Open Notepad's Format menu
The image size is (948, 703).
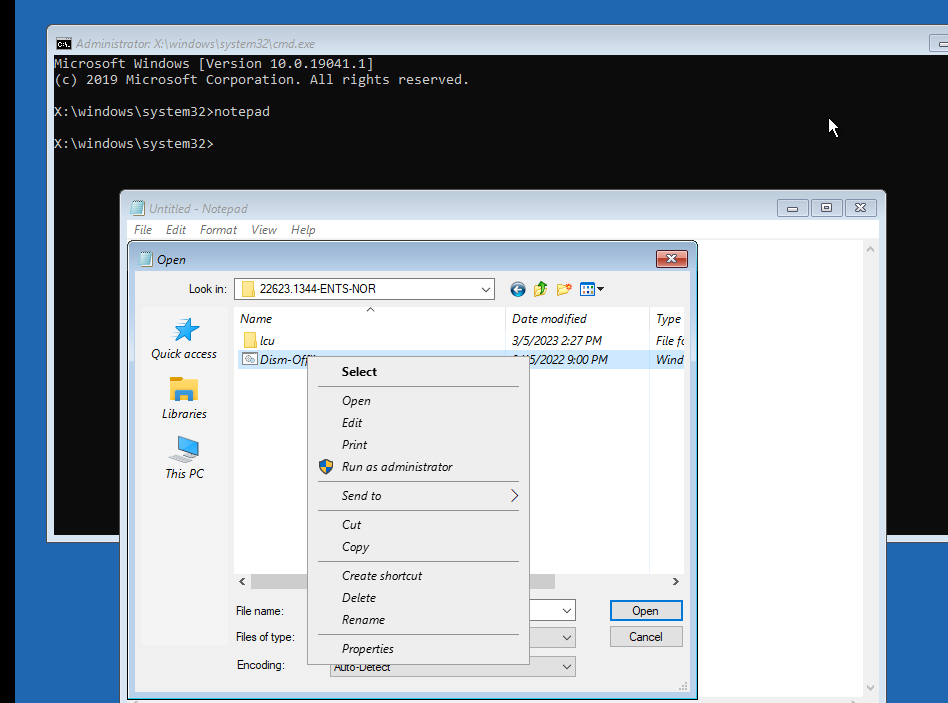coord(218,230)
